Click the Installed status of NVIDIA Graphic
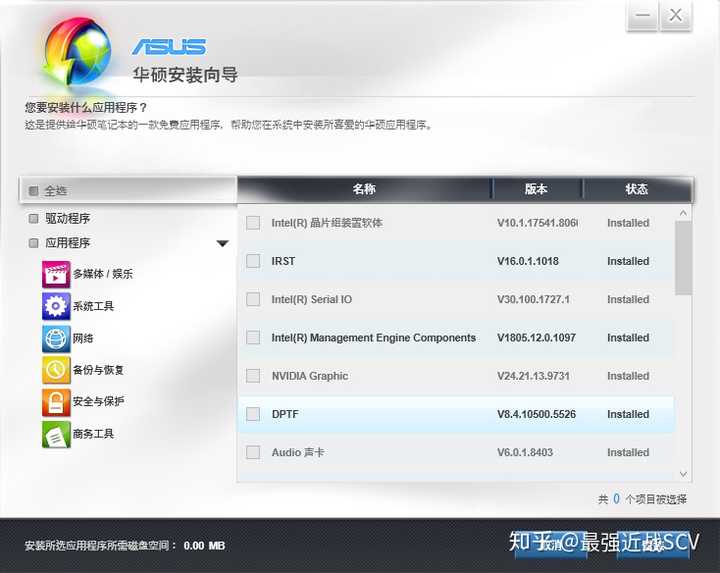This screenshot has width=720, height=573. [x=628, y=376]
